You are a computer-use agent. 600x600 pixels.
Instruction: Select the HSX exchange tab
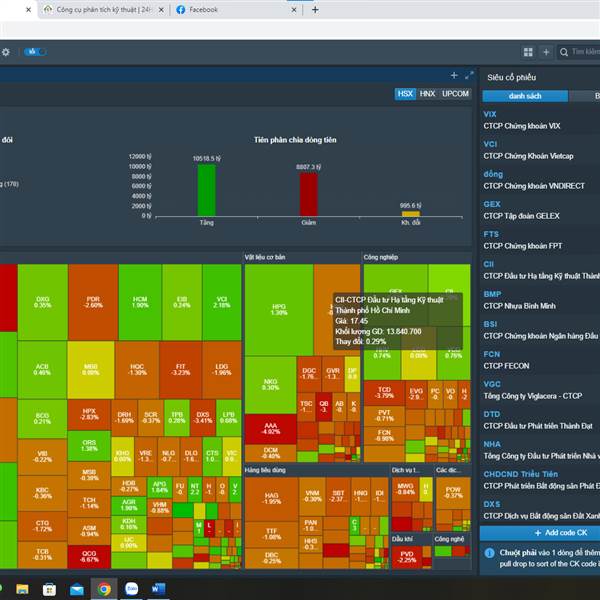click(x=405, y=94)
